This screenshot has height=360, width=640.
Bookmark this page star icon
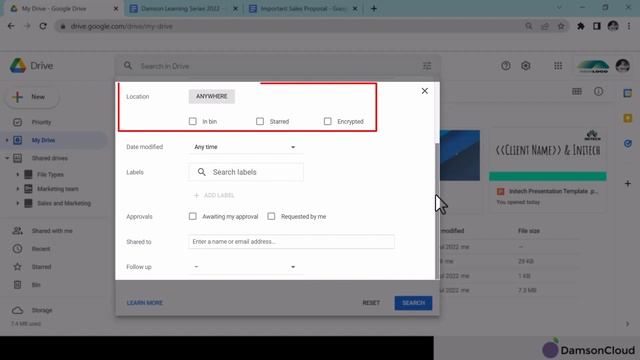(x=561, y=26)
